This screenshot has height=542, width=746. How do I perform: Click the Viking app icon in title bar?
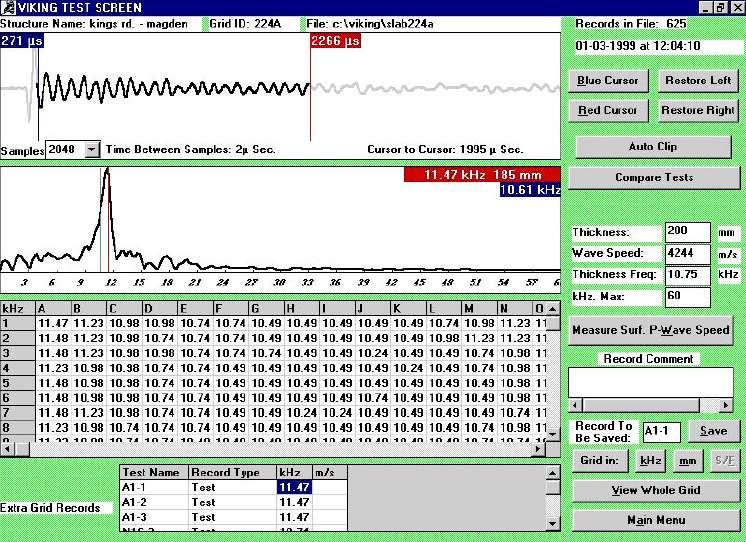(8, 8)
